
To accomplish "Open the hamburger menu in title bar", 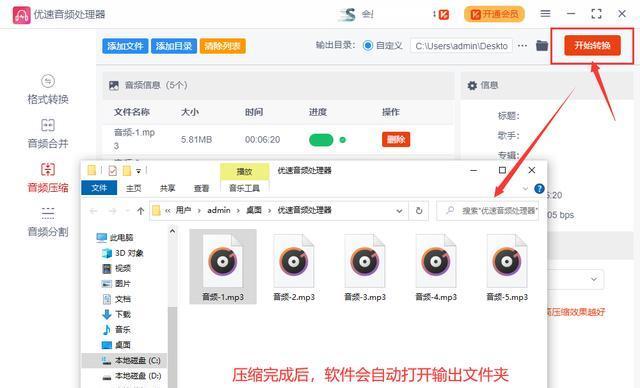I will pyautogui.click(x=545, y=13).
